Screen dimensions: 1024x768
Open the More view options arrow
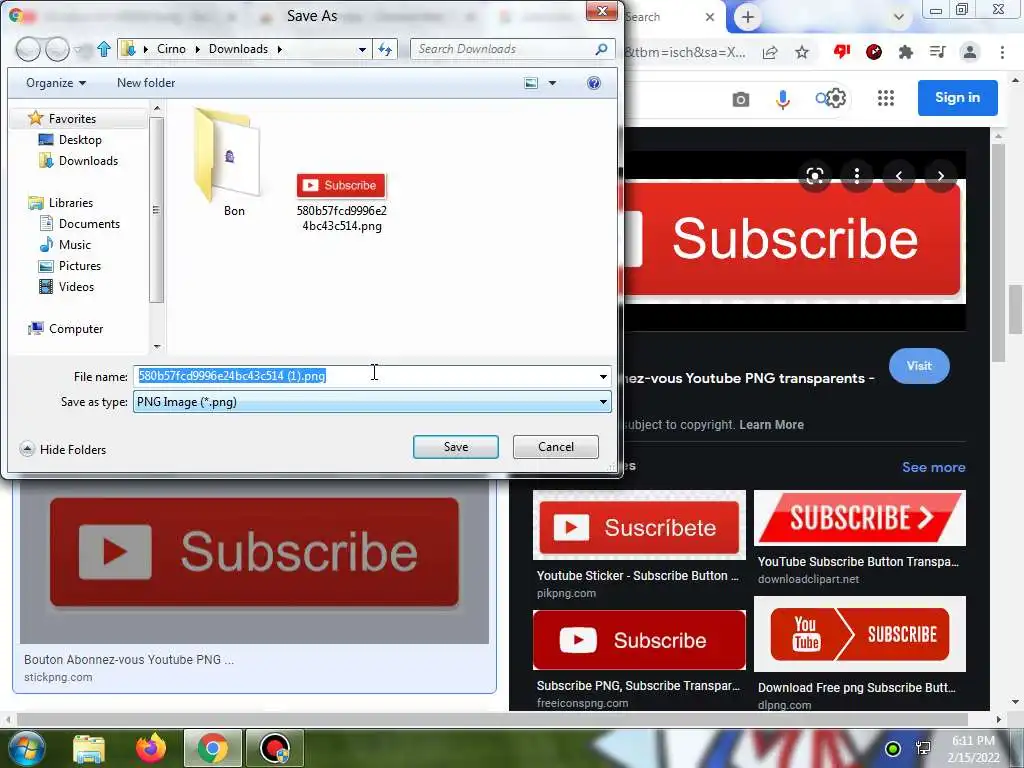click(552, 83)
